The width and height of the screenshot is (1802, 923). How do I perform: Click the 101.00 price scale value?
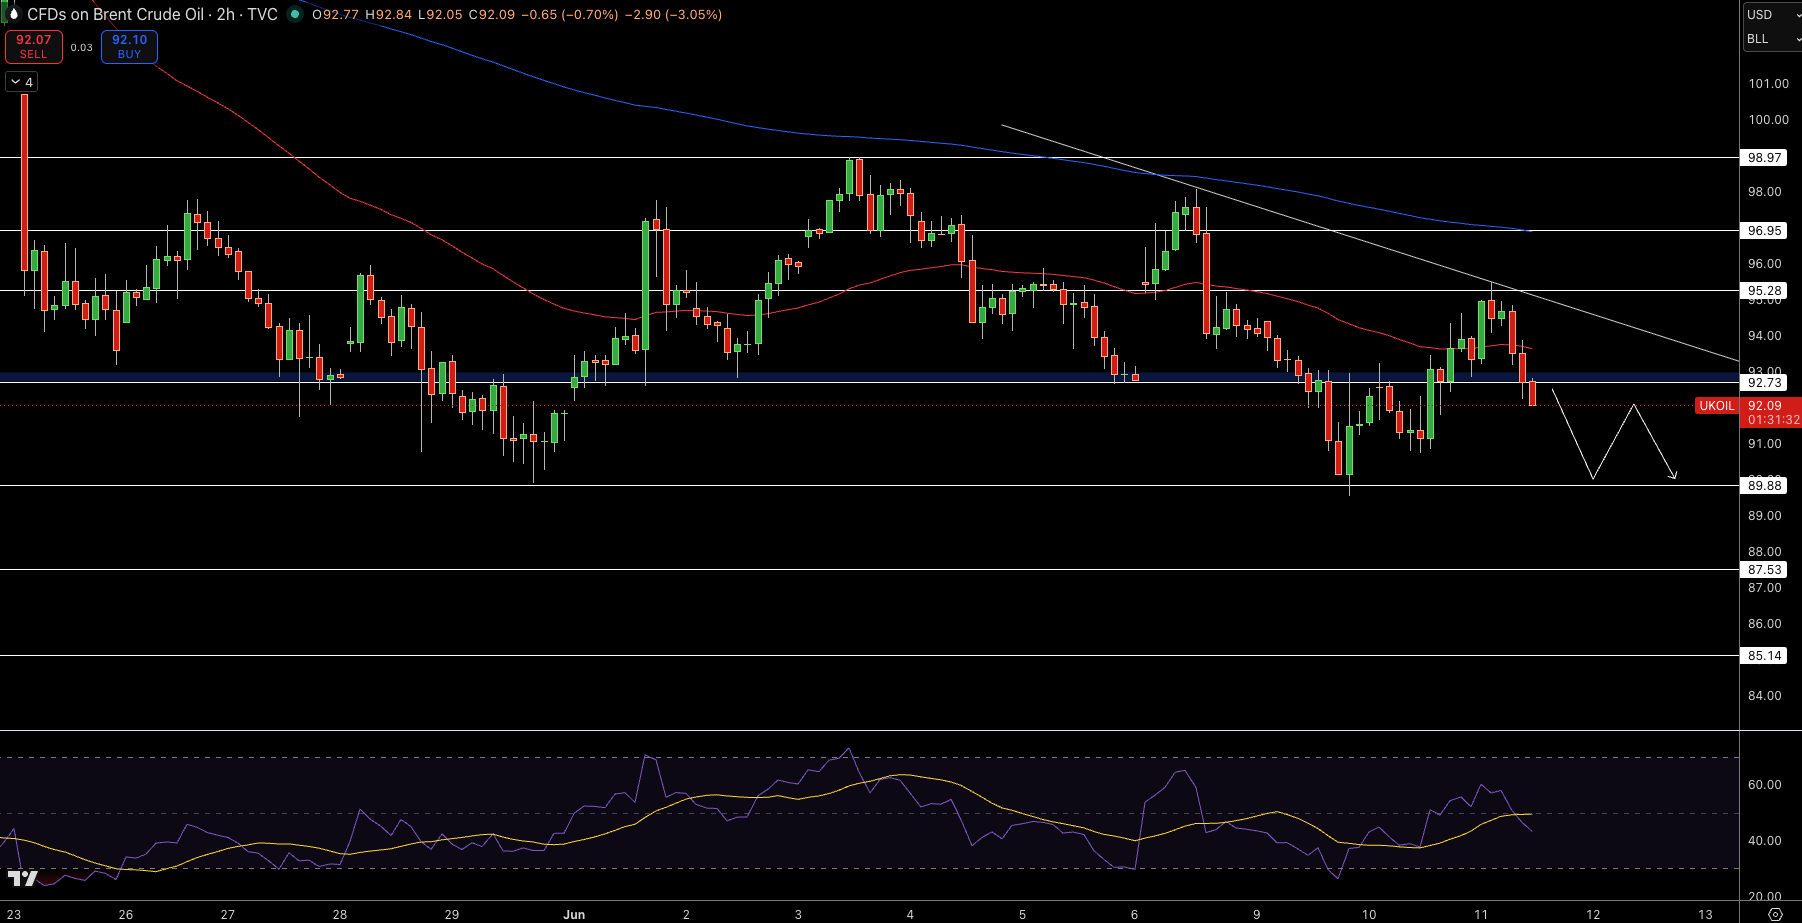pos(1768,84)
